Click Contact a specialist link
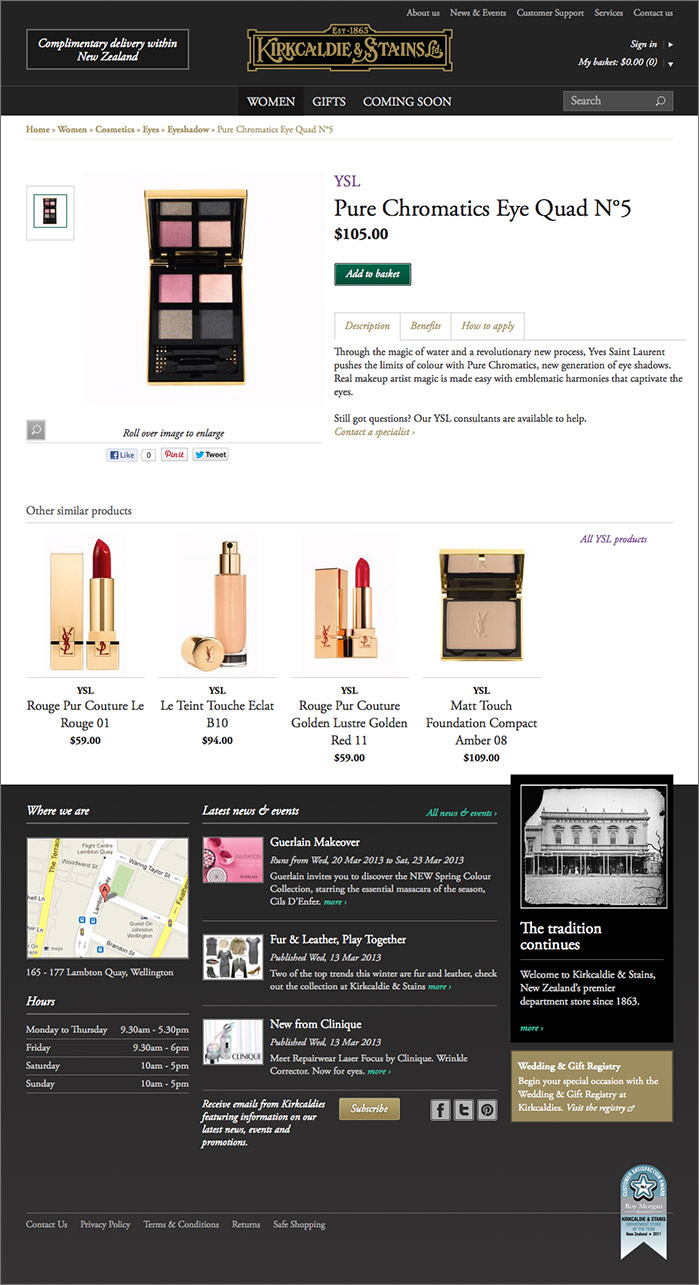The height and width of the screenshot is (1285, 699). click(375, 433)
